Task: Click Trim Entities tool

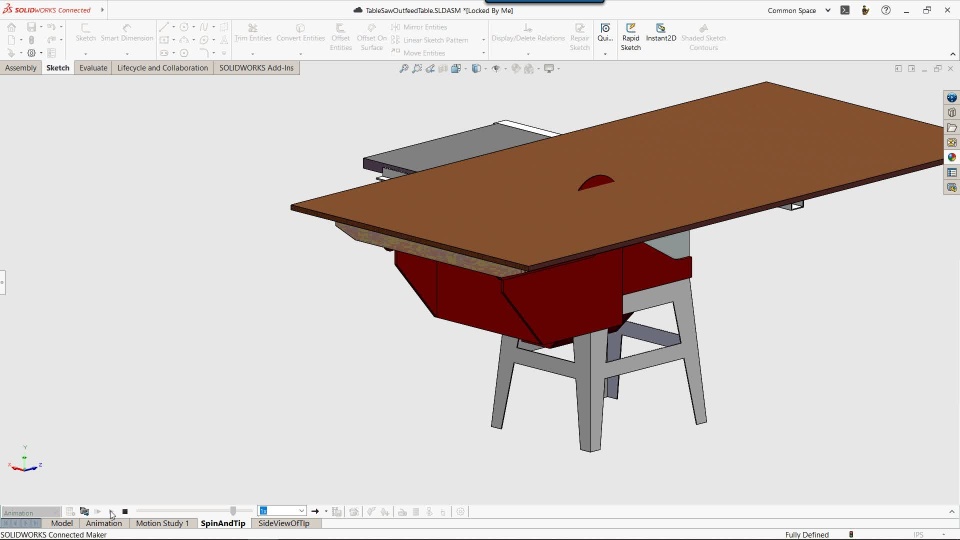Action: coord(253,32)
